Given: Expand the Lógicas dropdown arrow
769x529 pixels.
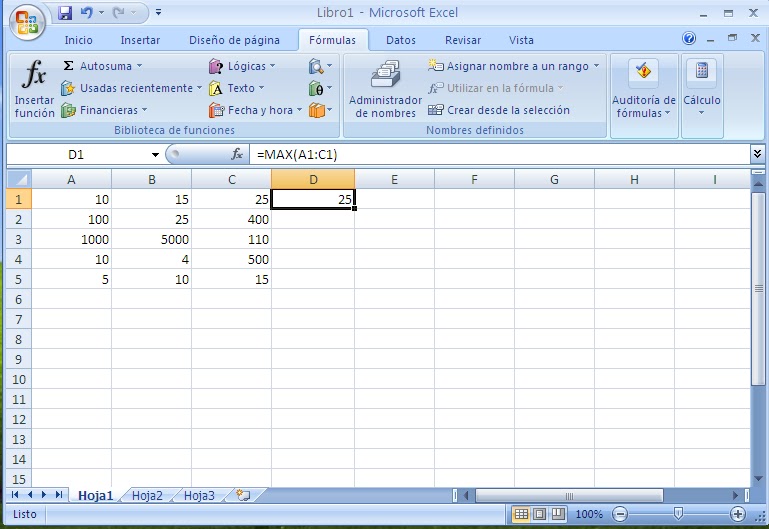Looking at the screenshot, I should click(x=273, y=66).
